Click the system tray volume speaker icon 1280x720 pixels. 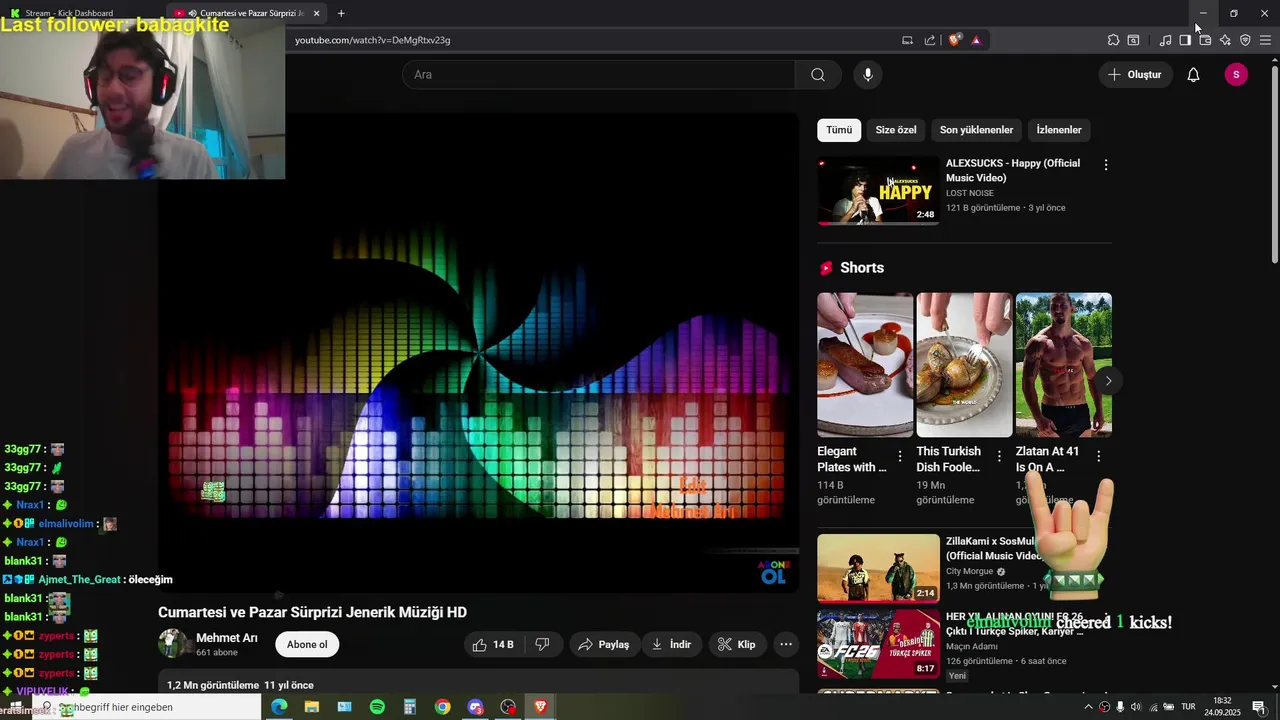(1136, 707)
